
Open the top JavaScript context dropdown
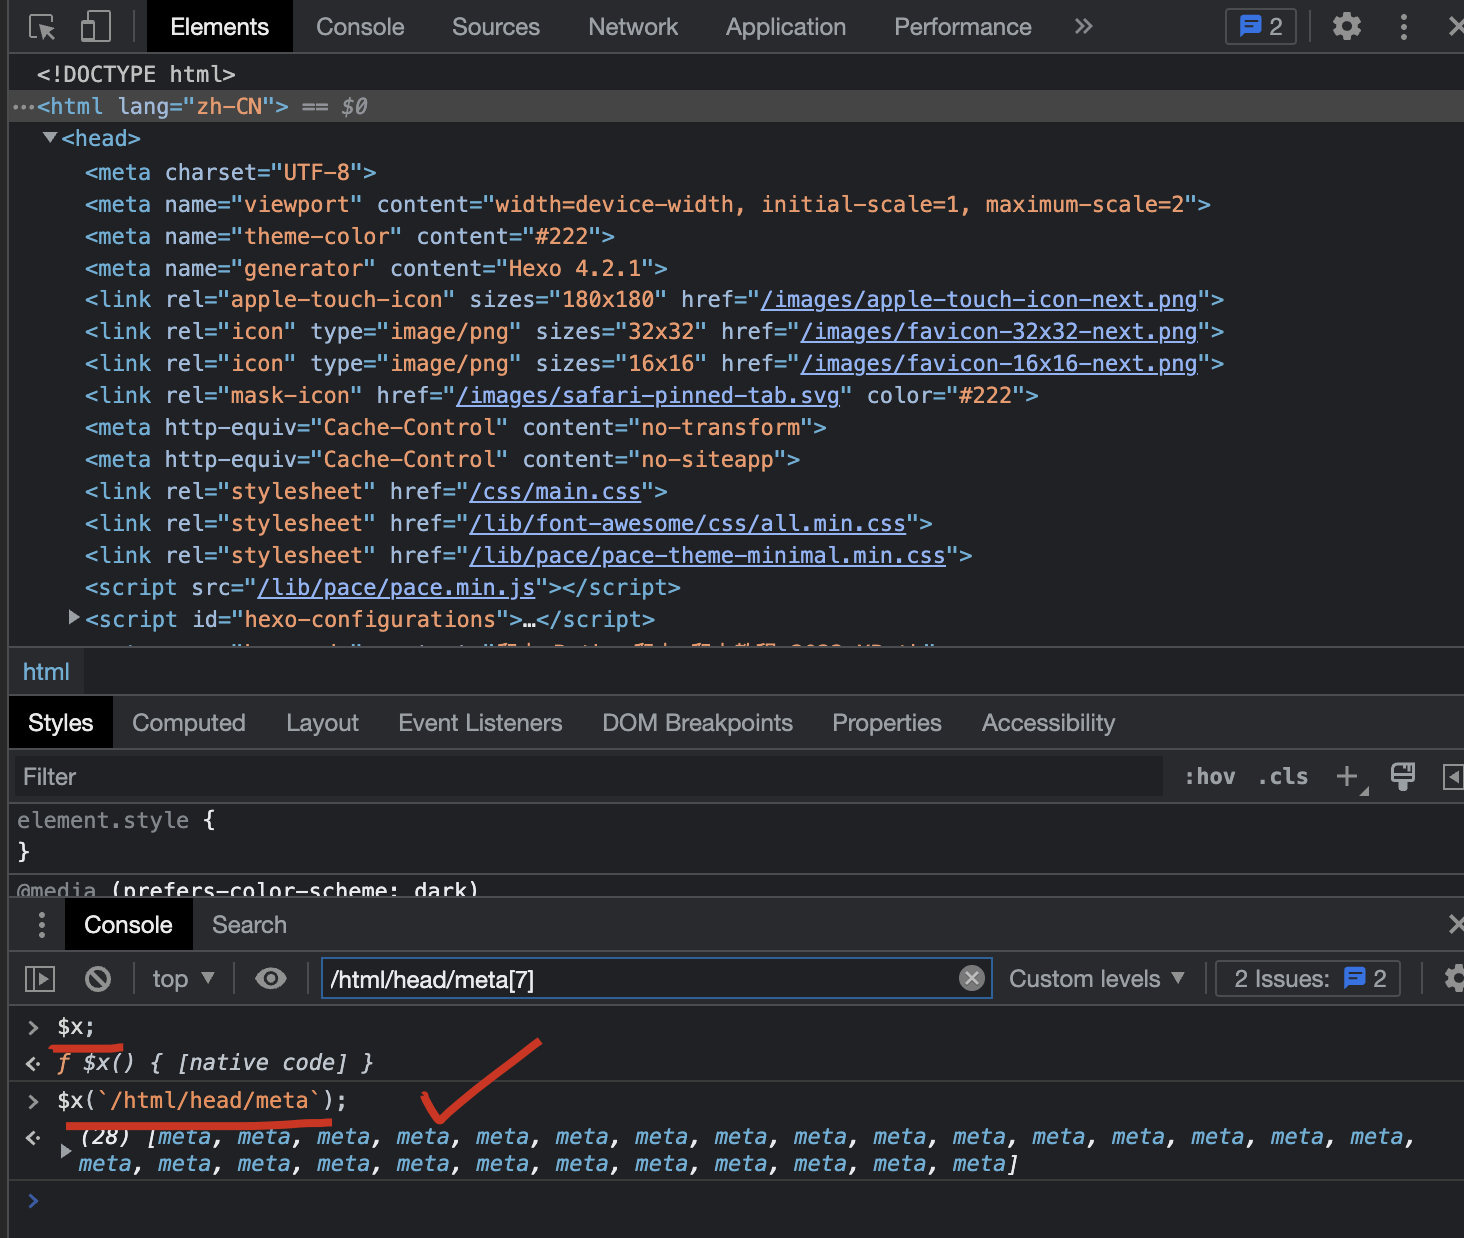click(x=184, y=979)
